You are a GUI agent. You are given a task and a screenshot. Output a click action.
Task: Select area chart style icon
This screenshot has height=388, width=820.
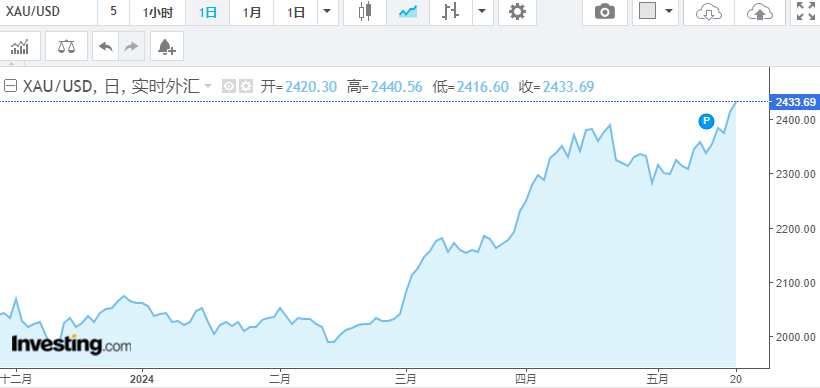pos(407,12)
